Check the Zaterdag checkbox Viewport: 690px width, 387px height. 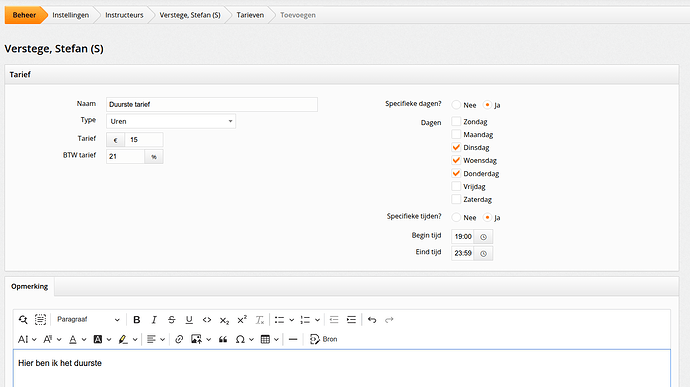456,199
